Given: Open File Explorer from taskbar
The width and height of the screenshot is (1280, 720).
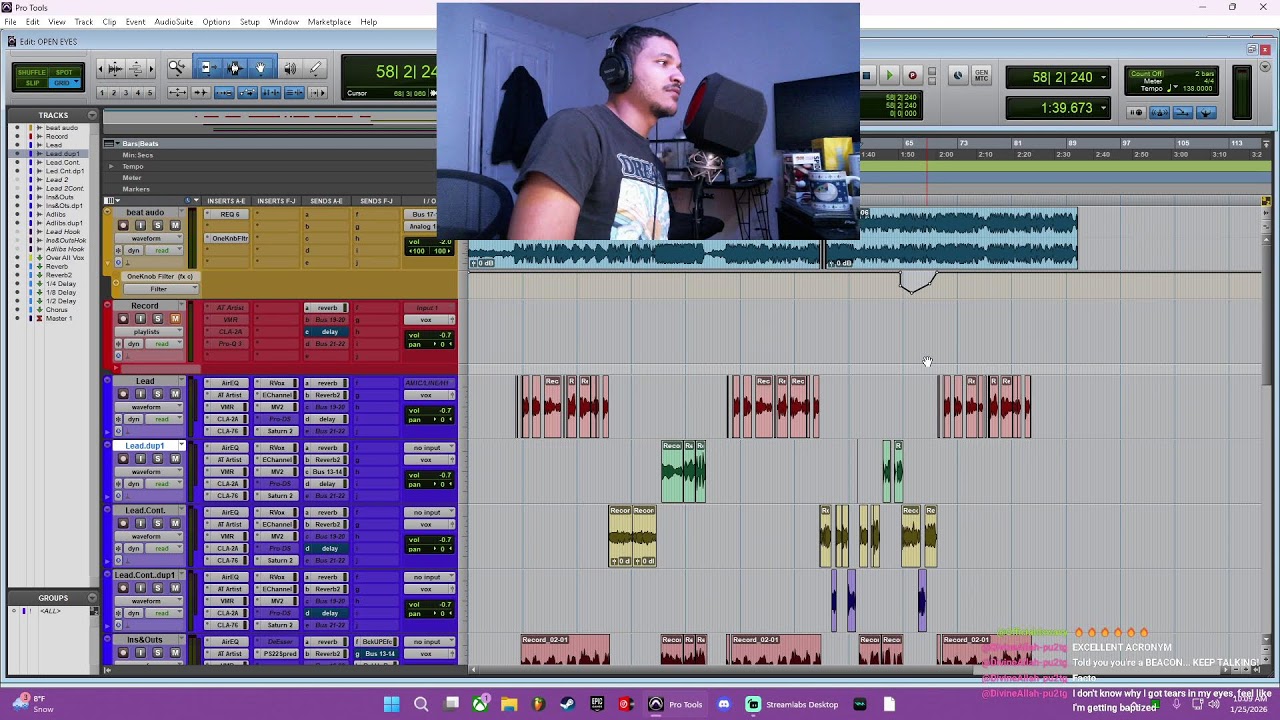Looking at the screenshot, I should (509, 704).
